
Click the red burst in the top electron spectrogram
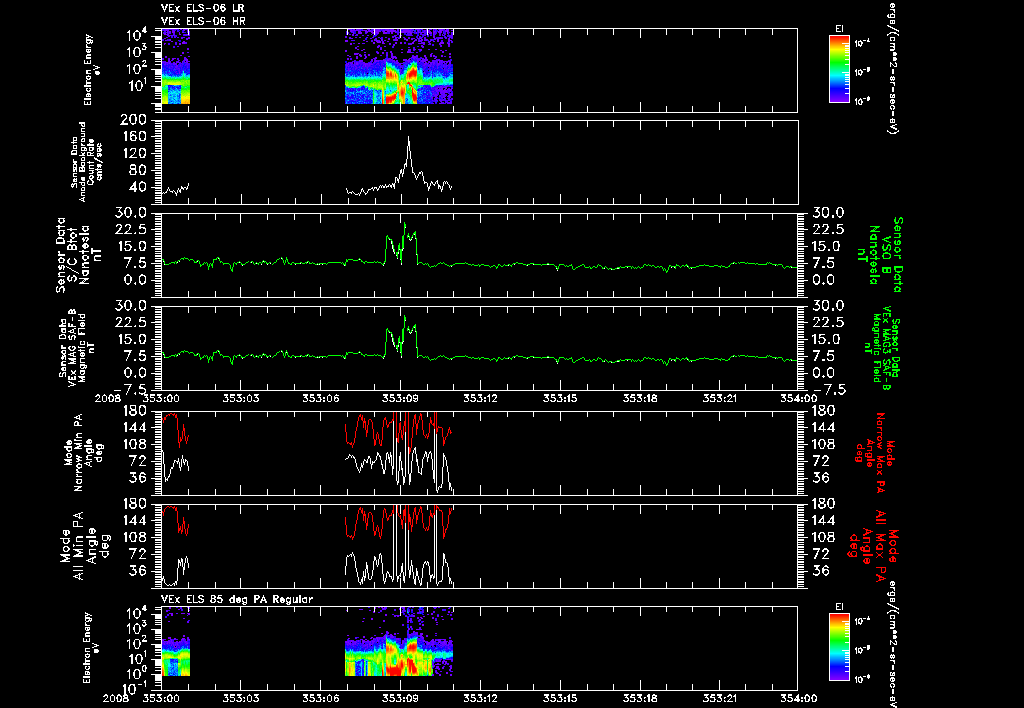[401, 82]
